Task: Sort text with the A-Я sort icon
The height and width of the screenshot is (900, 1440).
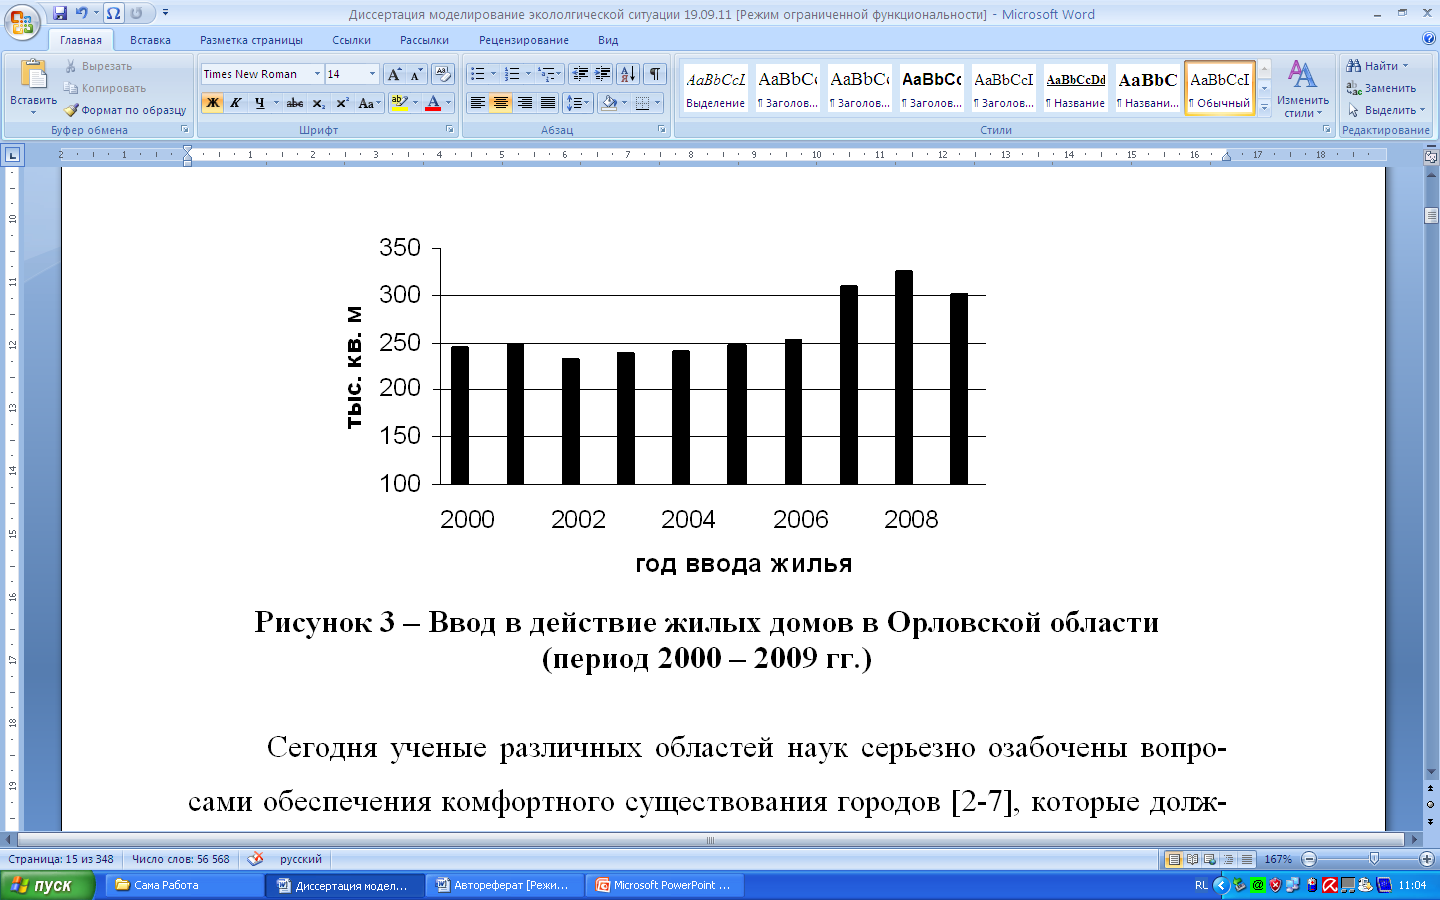Action: (x=628, y=74)
